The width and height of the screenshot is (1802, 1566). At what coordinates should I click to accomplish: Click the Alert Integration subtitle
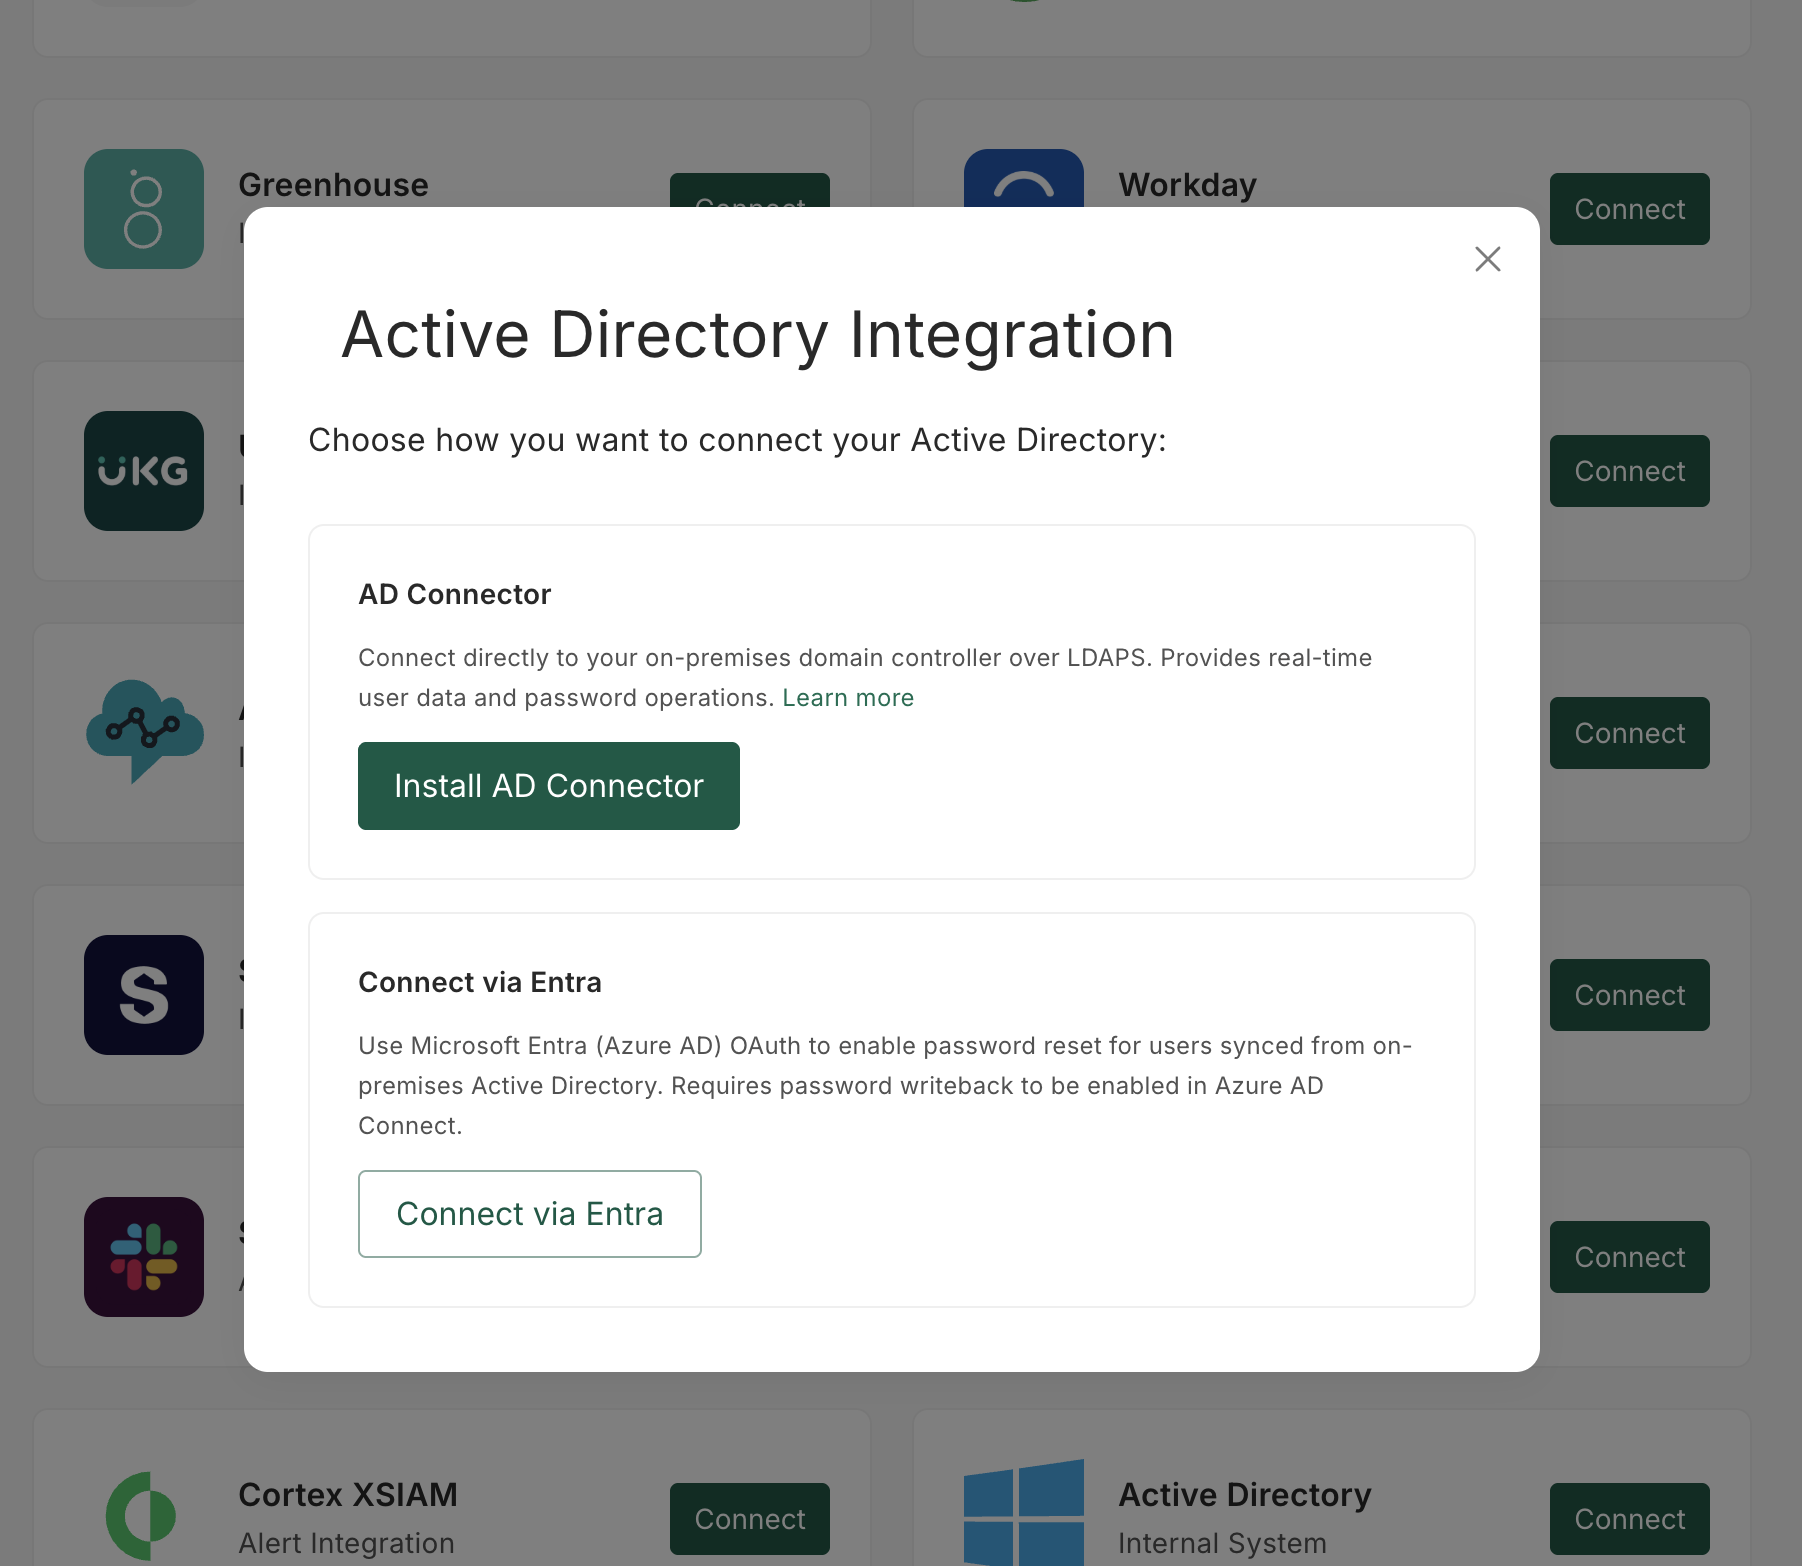[x=346, y=1543]
